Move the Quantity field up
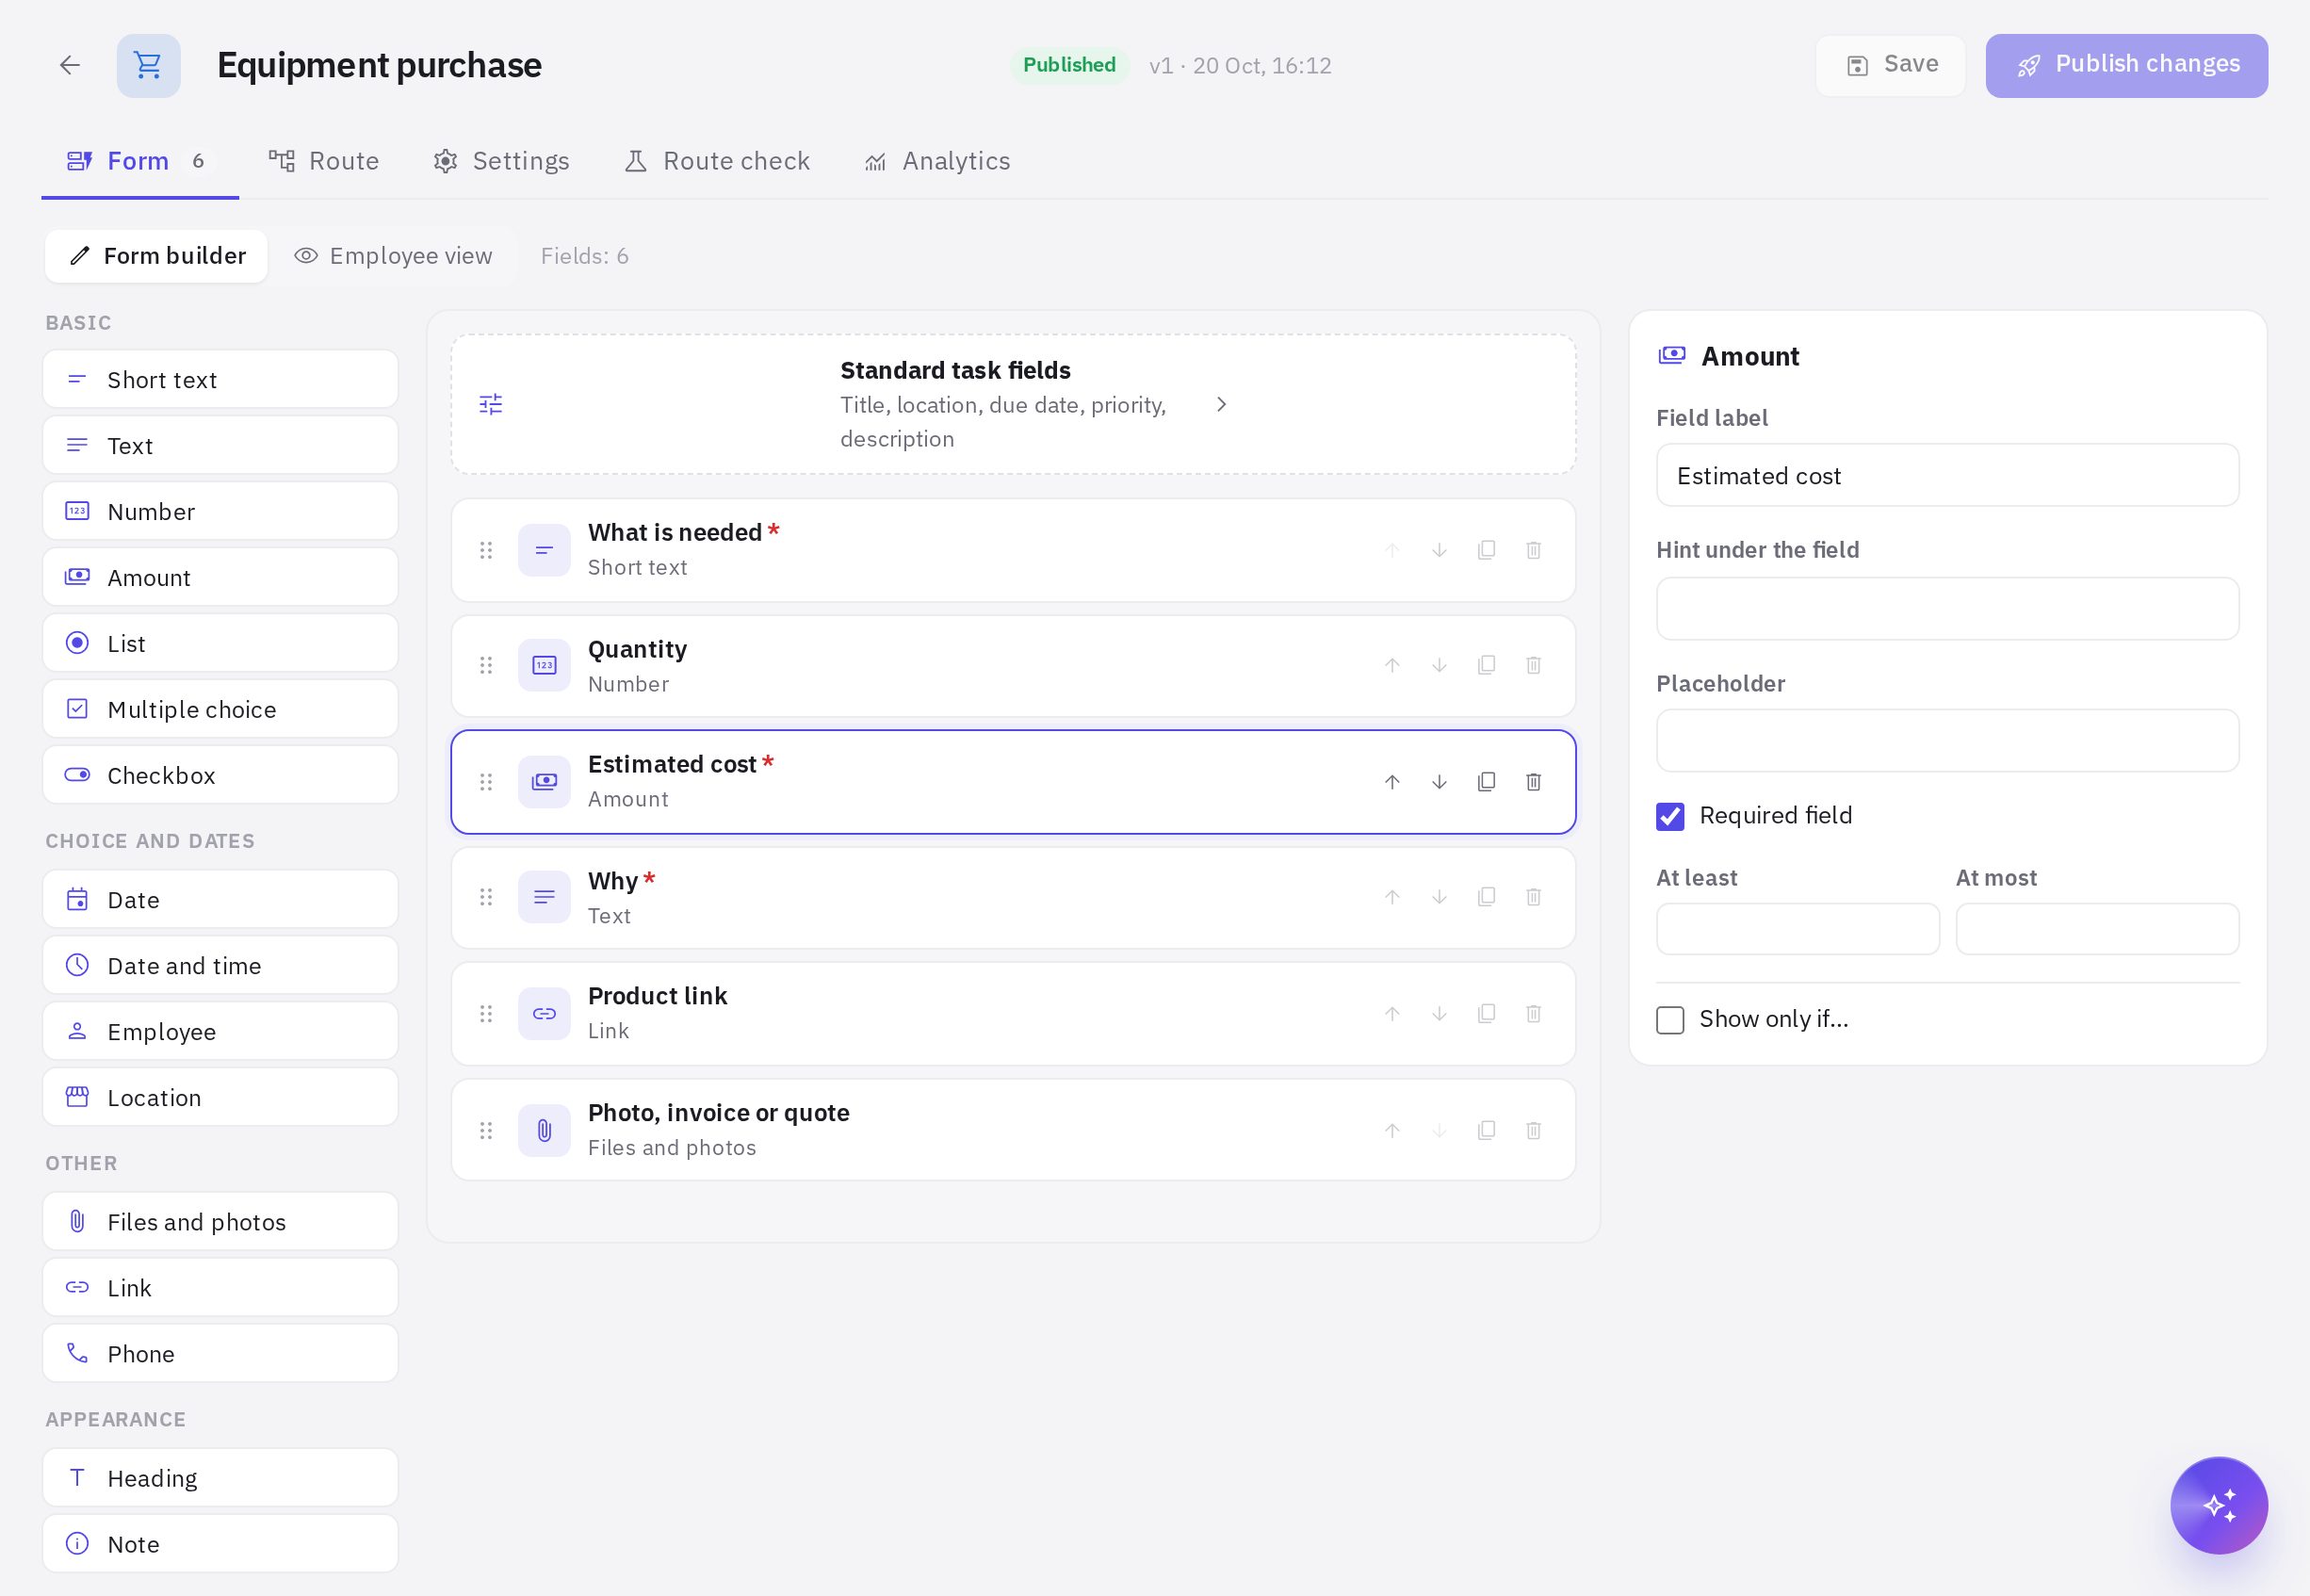Viewport: 2310px width, 1596px height. coord(1392,665)
